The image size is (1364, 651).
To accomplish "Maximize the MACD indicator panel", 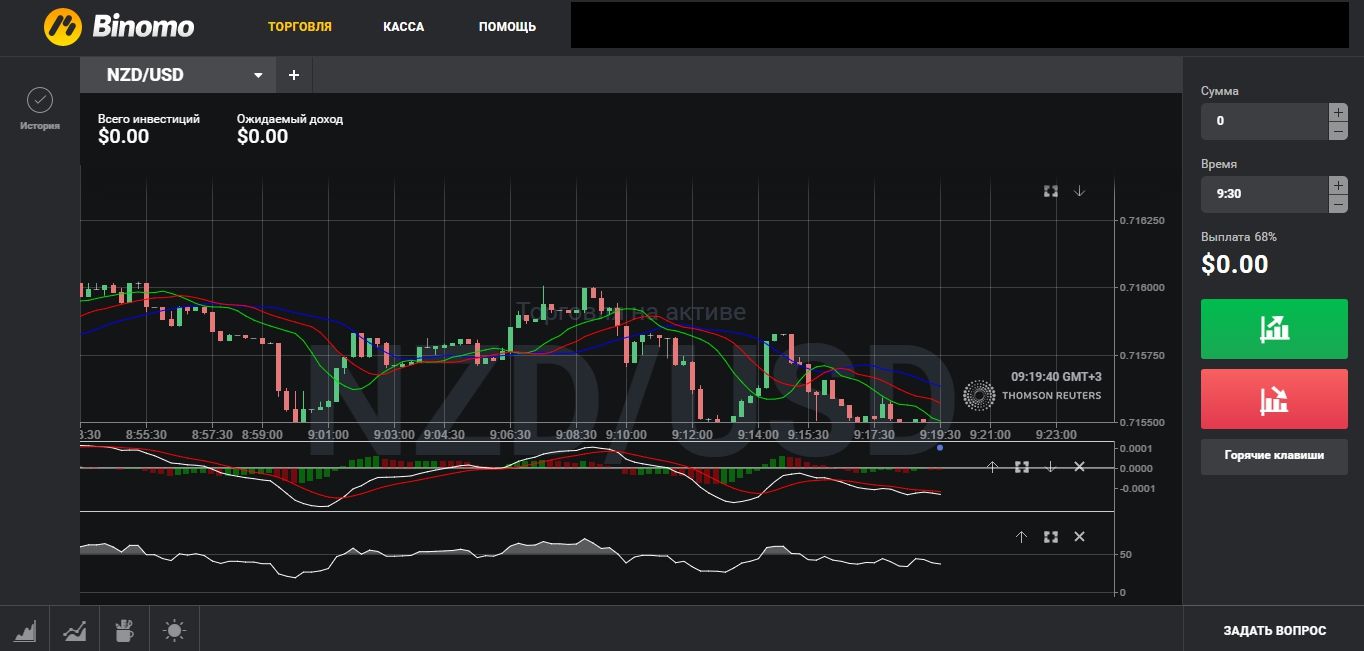I will [1022, 467].
